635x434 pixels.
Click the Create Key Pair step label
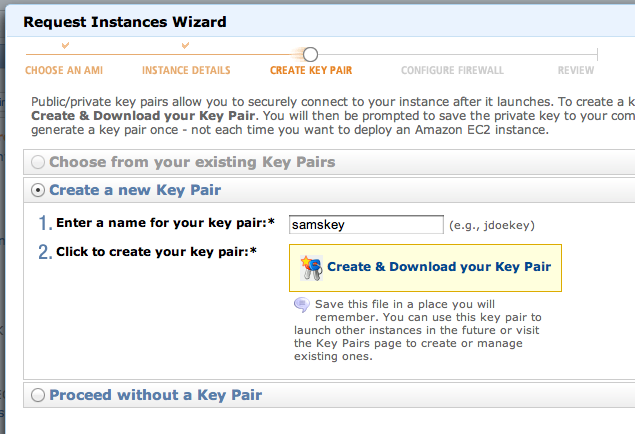(x=311, y=71)
